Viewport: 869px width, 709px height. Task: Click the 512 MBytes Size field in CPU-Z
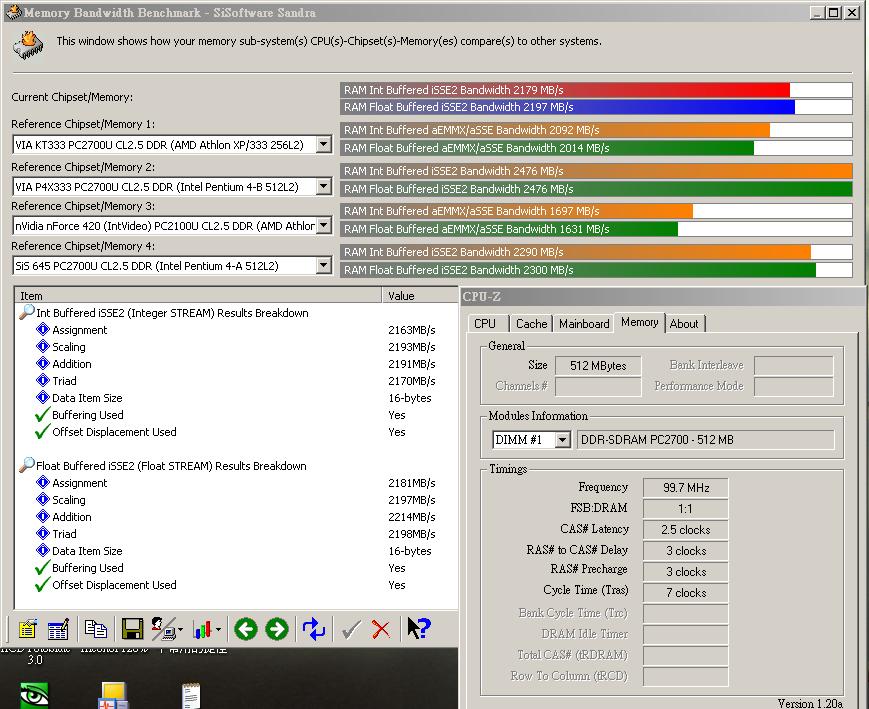[598, 366]
